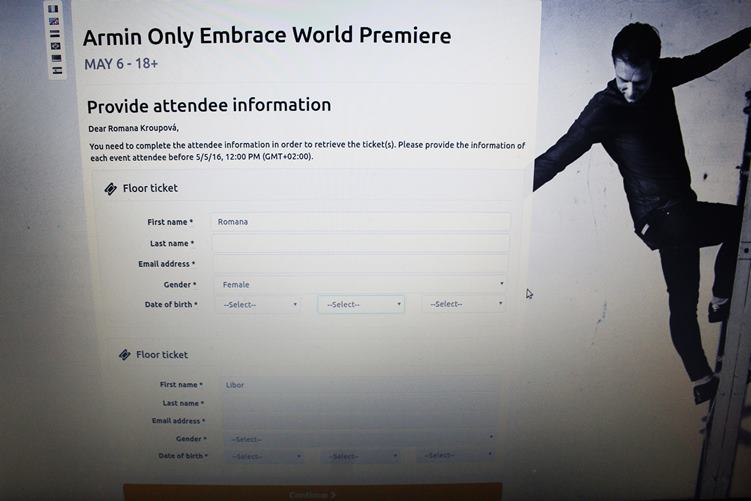The width and height of the screenshot is (751, 501).
Task: Click the orange Continue button
Action: pyautogui.click(x=313, y=493)
